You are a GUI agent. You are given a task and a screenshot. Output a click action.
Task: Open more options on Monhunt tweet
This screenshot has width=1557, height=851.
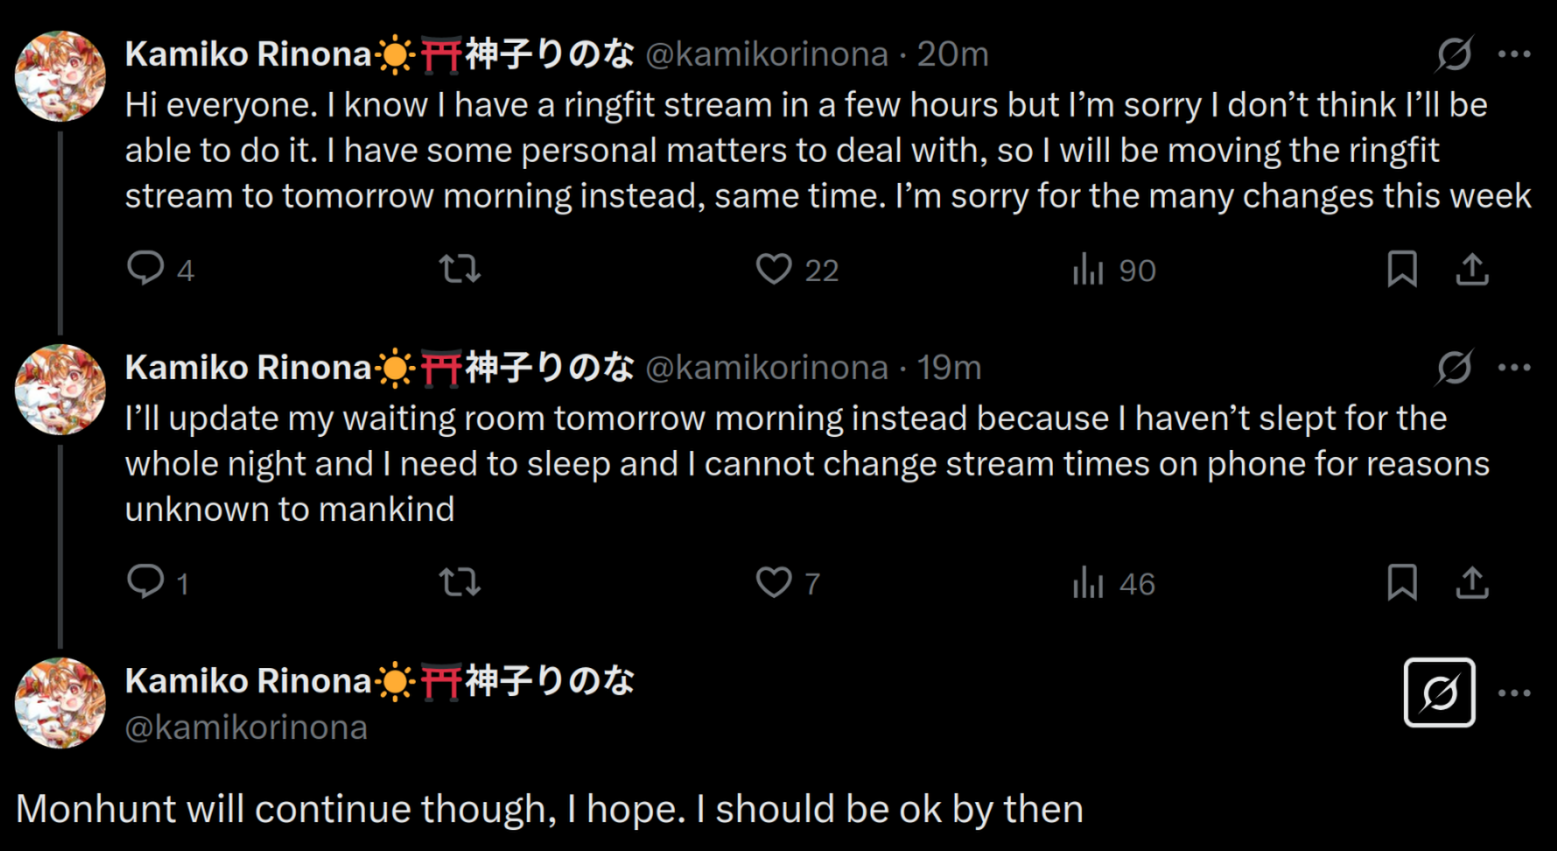point(1514,692)
